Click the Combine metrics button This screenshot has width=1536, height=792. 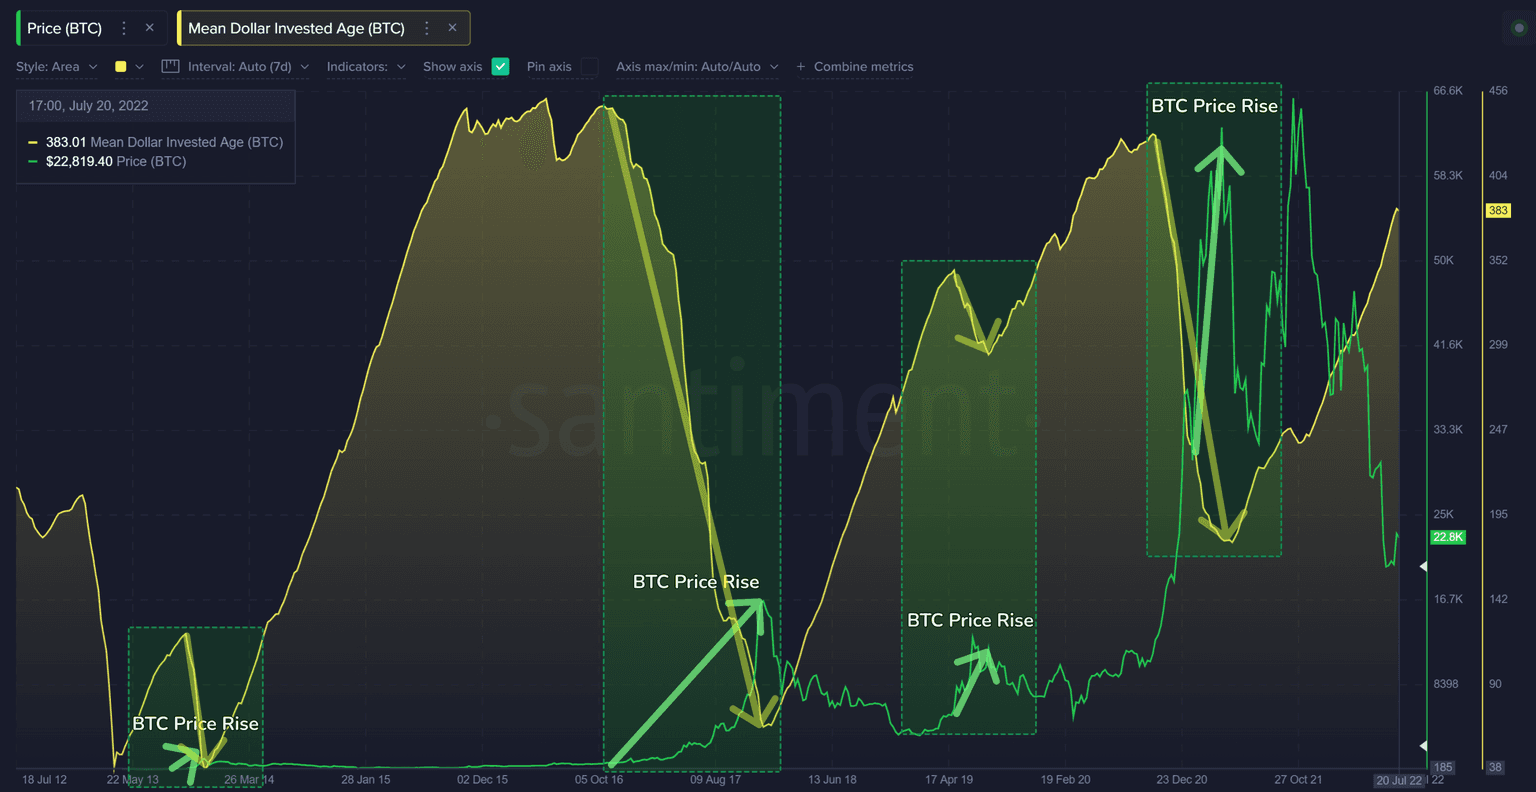(x=863, y=67)
